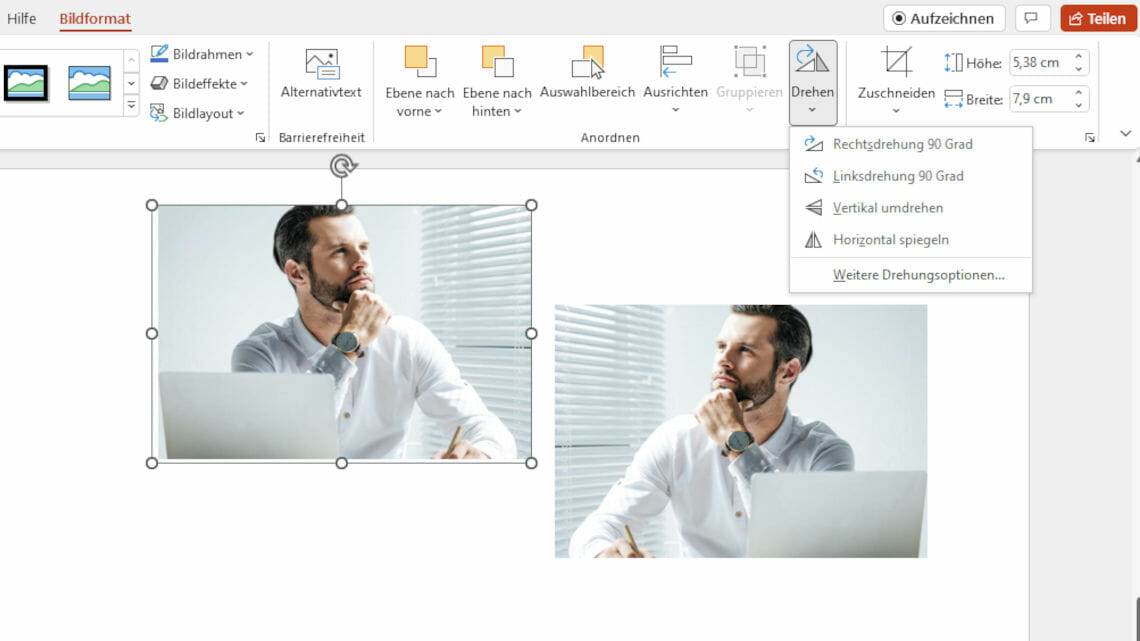This screenshot has height=641, width=1140.
Task: Click the top-left resize handle of selected picture
Action: point(152,206)
